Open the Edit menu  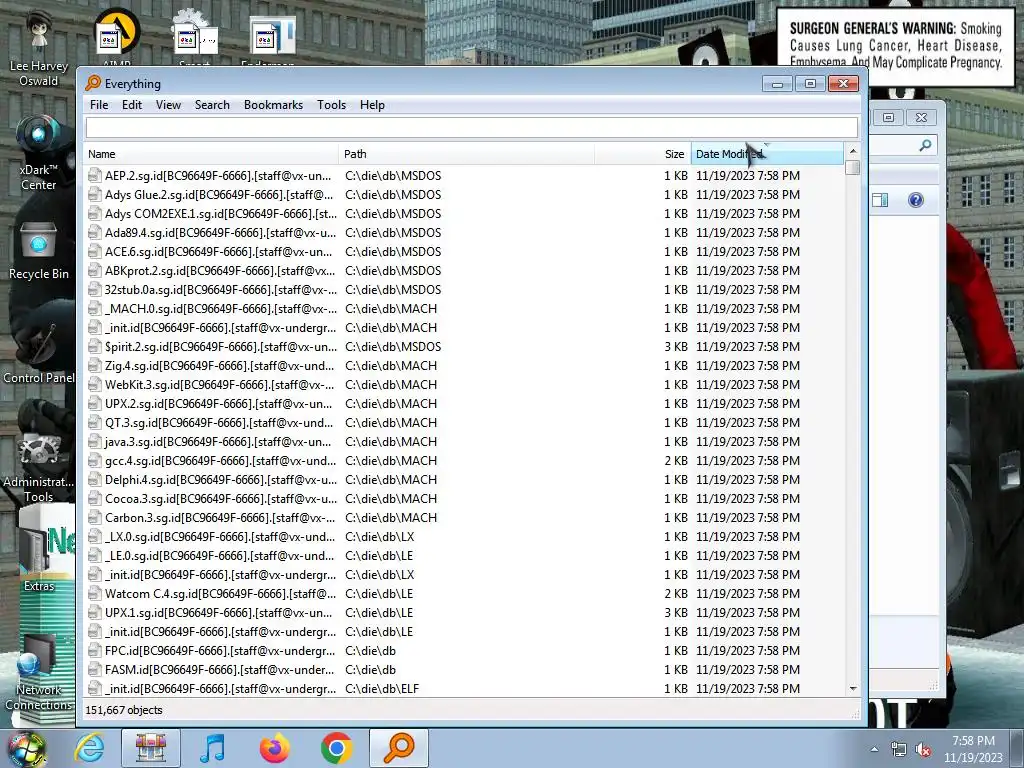[132, 104]
